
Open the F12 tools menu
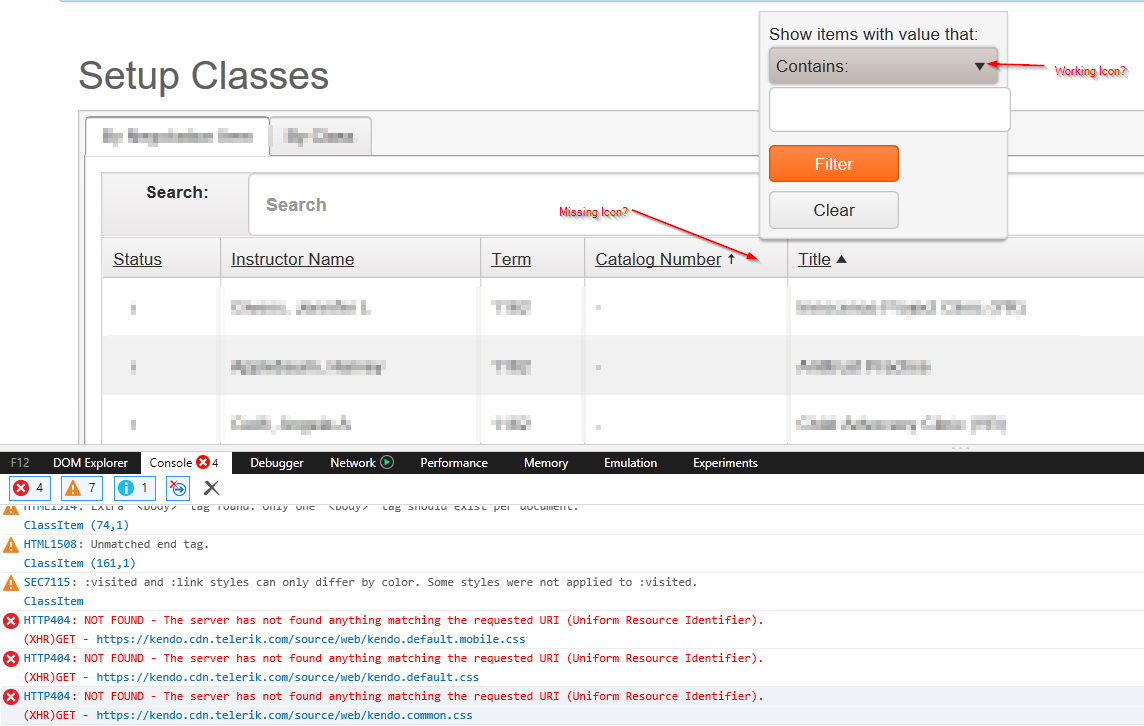tap(20, 463)
